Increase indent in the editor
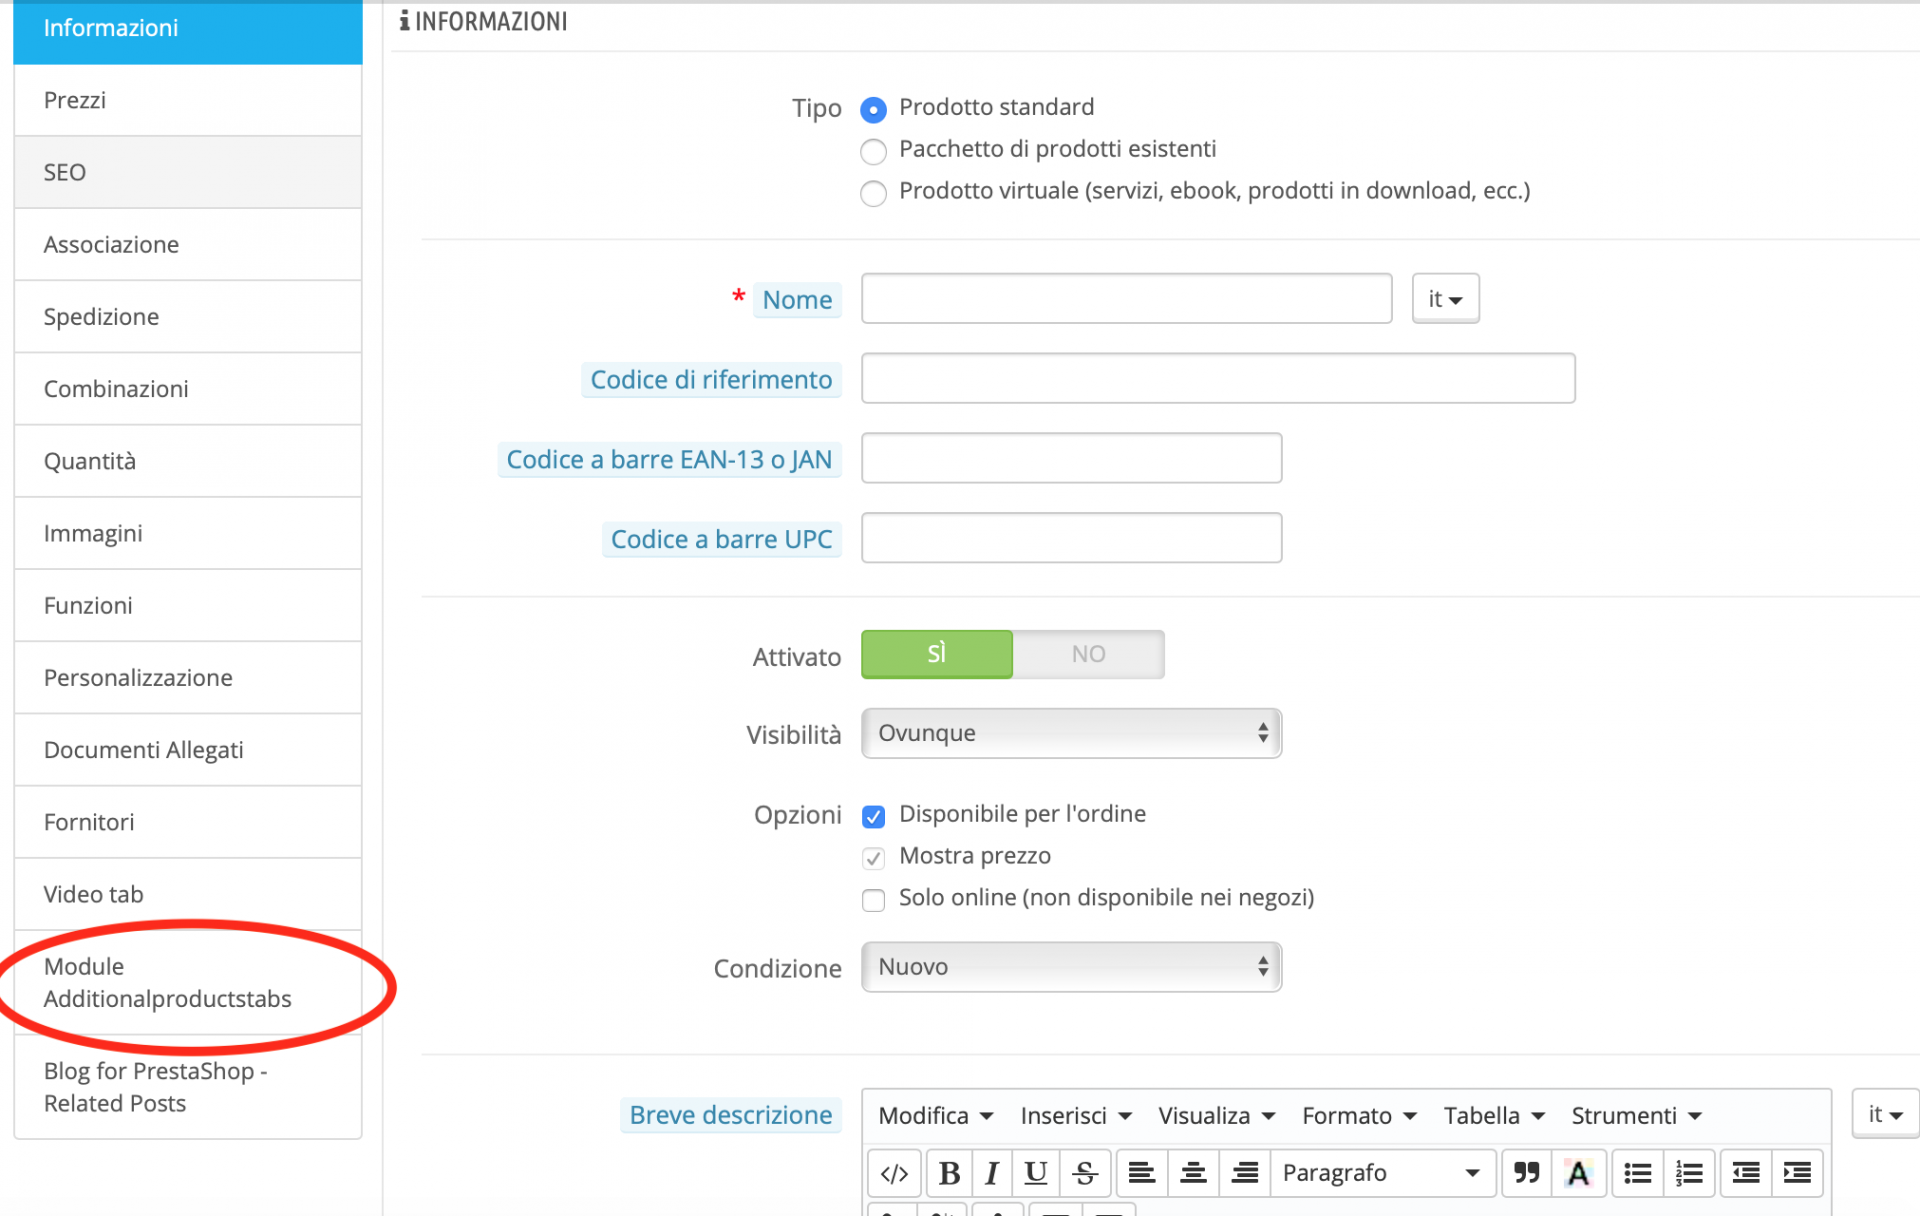This screenshot has width=1920, height=1216. click(1797, 1173)
